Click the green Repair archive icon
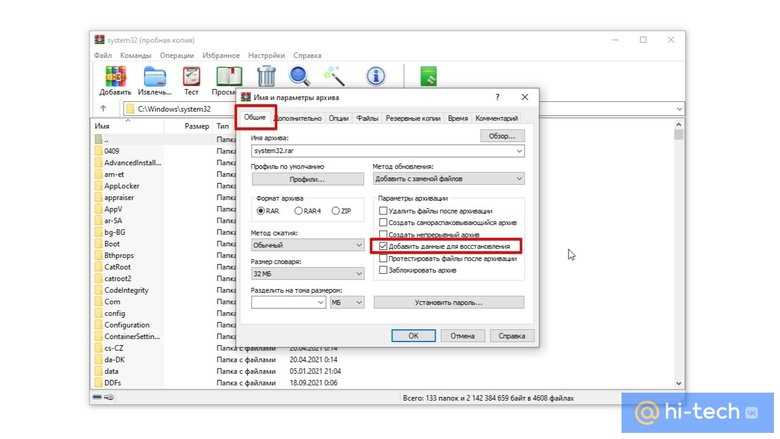The width and height of the screenshot is (780, 439). 428,76
